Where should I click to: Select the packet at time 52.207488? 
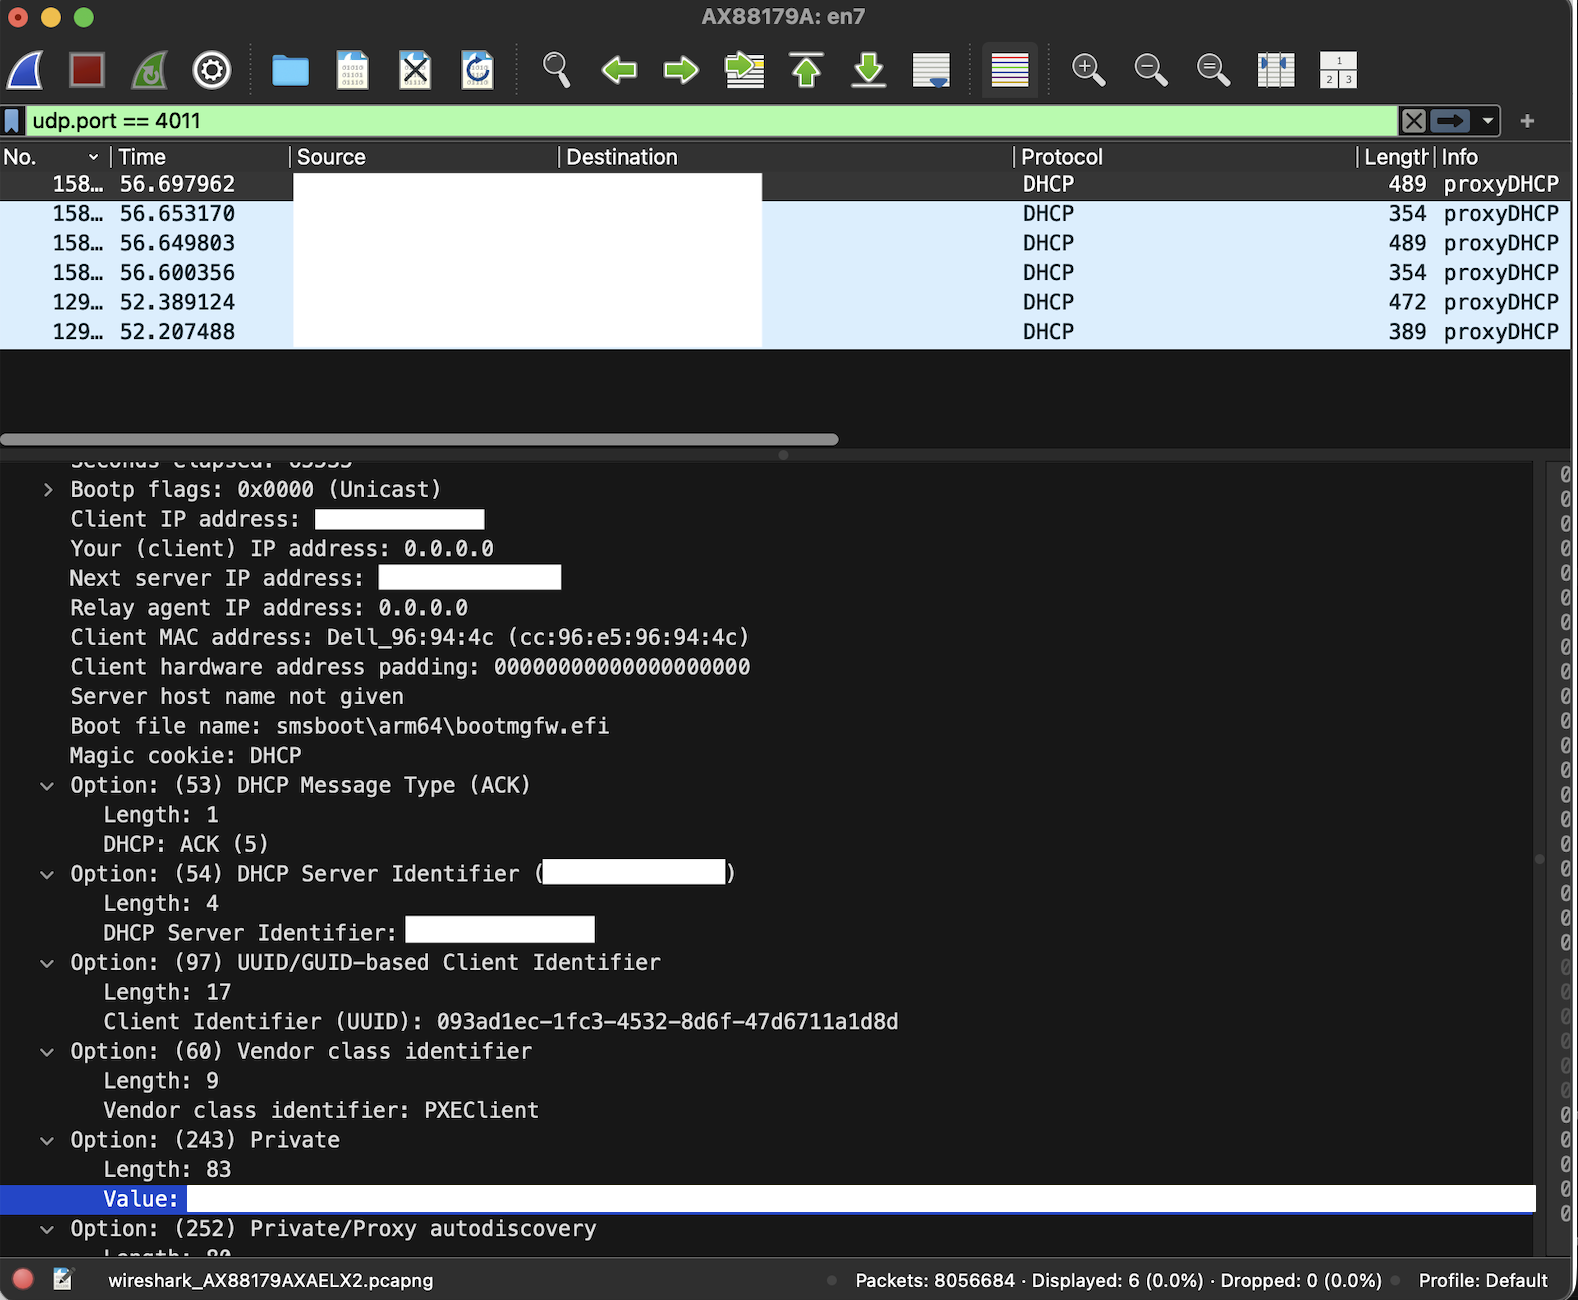785,332
